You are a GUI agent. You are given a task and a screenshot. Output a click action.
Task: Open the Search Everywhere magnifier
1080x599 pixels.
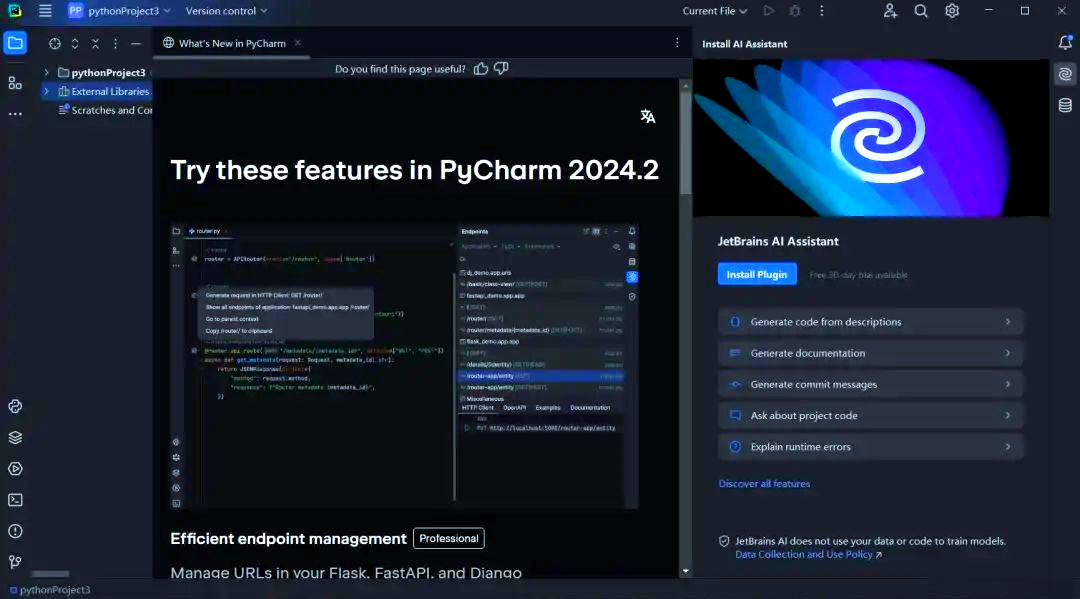click(921, 11)
